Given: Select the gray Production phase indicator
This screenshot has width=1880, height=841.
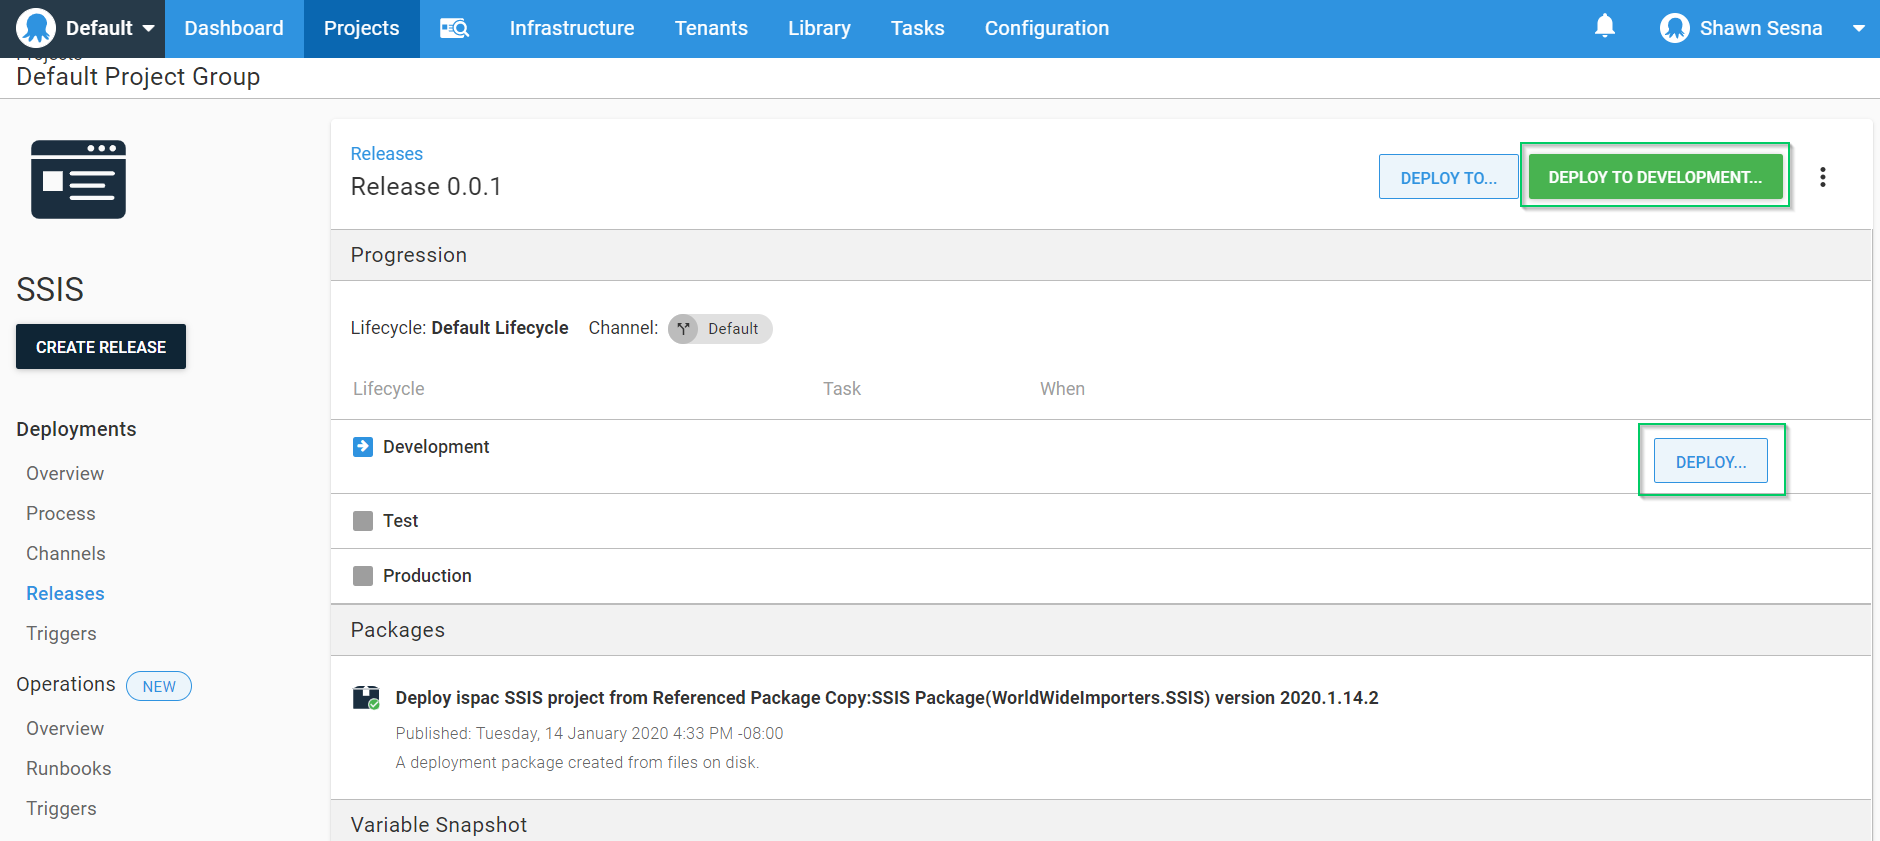Looking at the screenshot, I should 363,576.
